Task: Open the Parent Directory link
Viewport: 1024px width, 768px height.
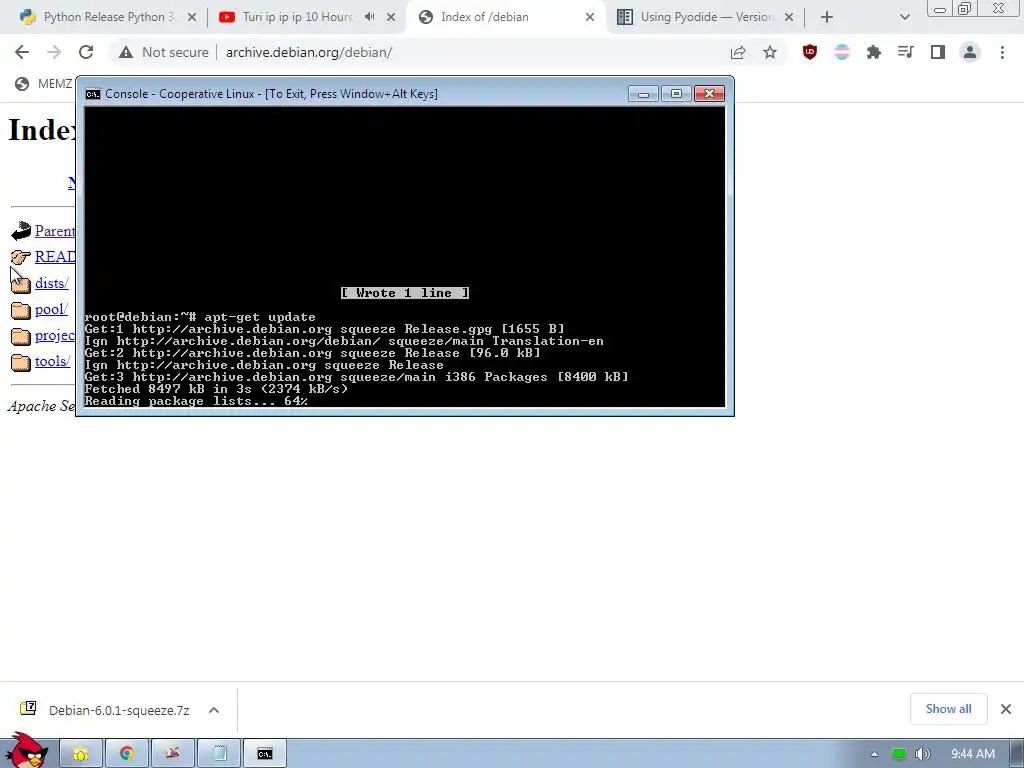Action: 55,231
